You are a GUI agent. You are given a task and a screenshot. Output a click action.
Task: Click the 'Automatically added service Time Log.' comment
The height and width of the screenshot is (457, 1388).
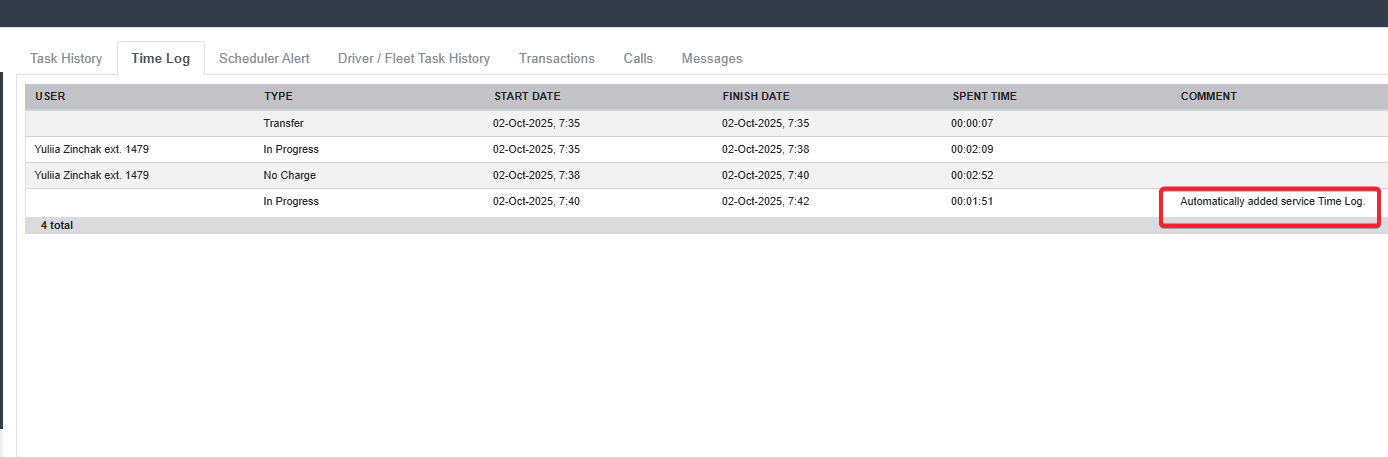point(1272,202)
